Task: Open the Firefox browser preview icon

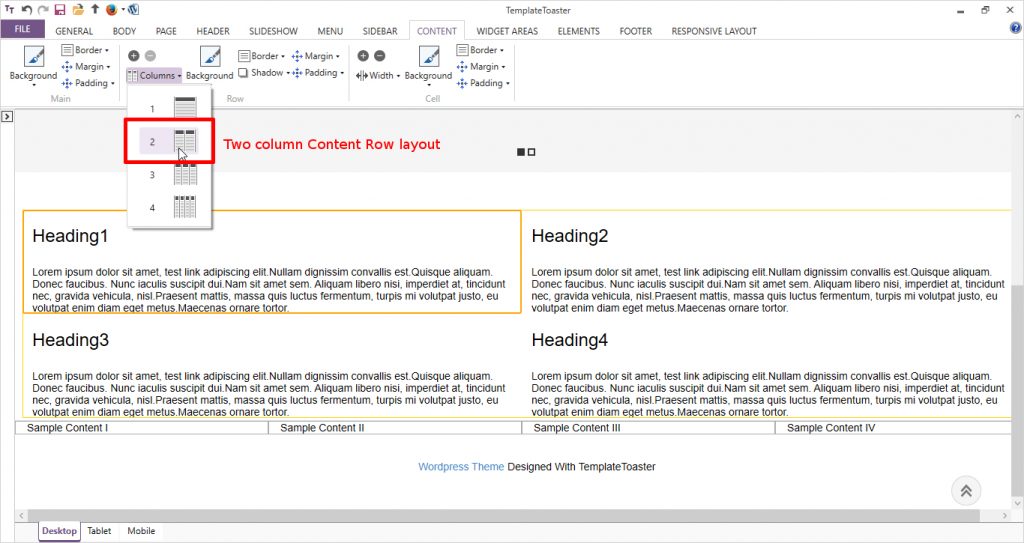Action: tap(111, 10)
